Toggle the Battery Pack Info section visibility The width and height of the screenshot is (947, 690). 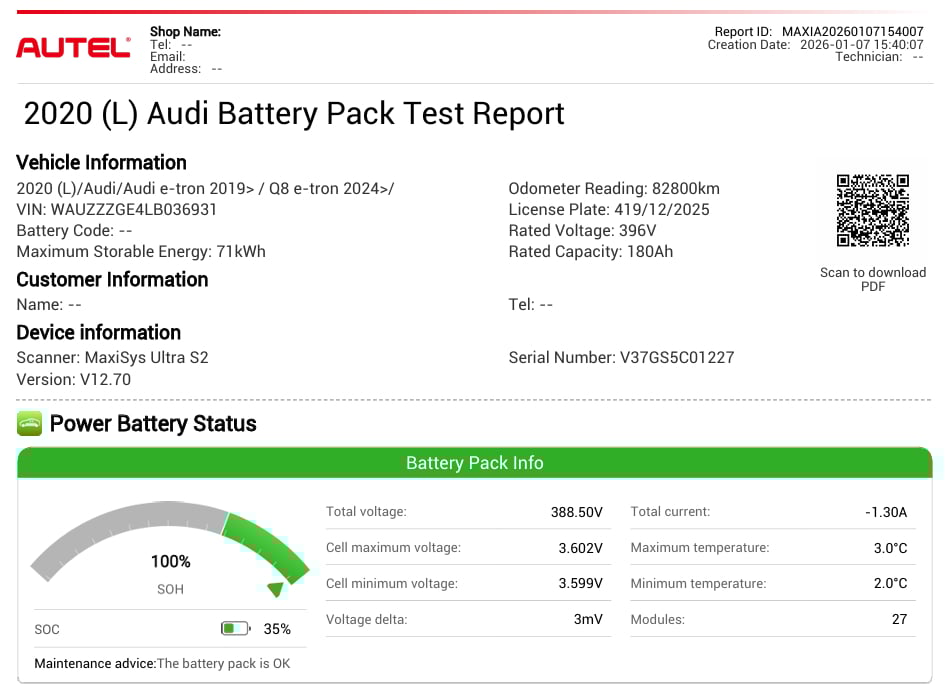(474, 463)
